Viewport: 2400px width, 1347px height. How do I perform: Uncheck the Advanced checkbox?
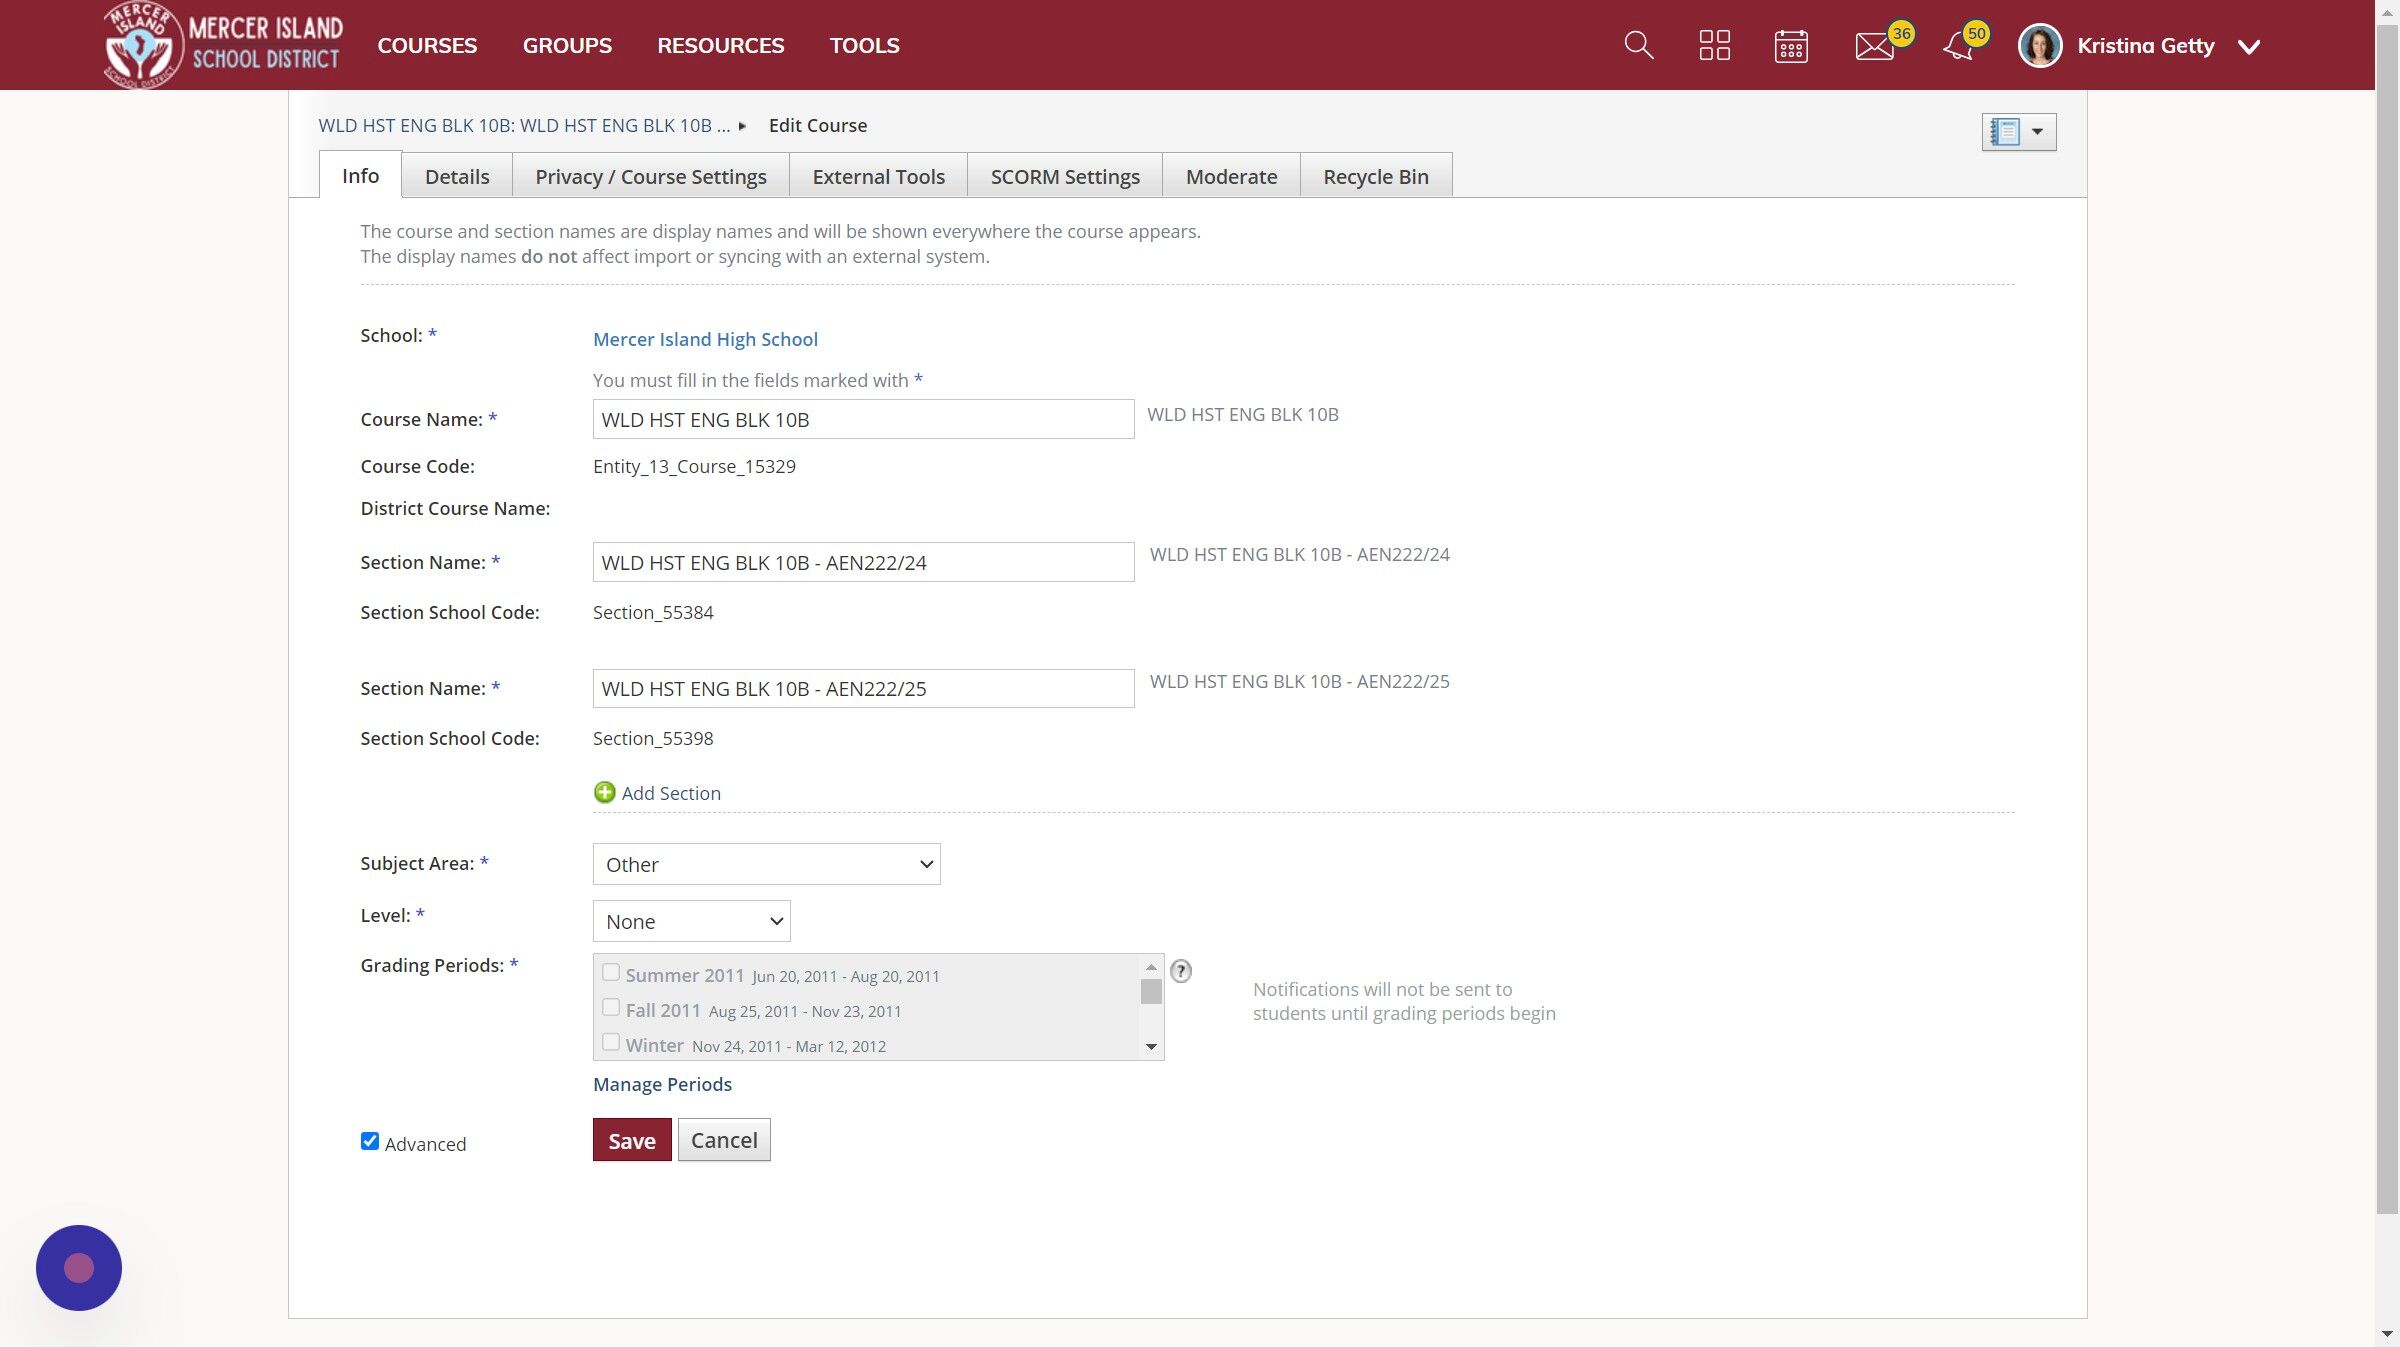(370, 1141)
